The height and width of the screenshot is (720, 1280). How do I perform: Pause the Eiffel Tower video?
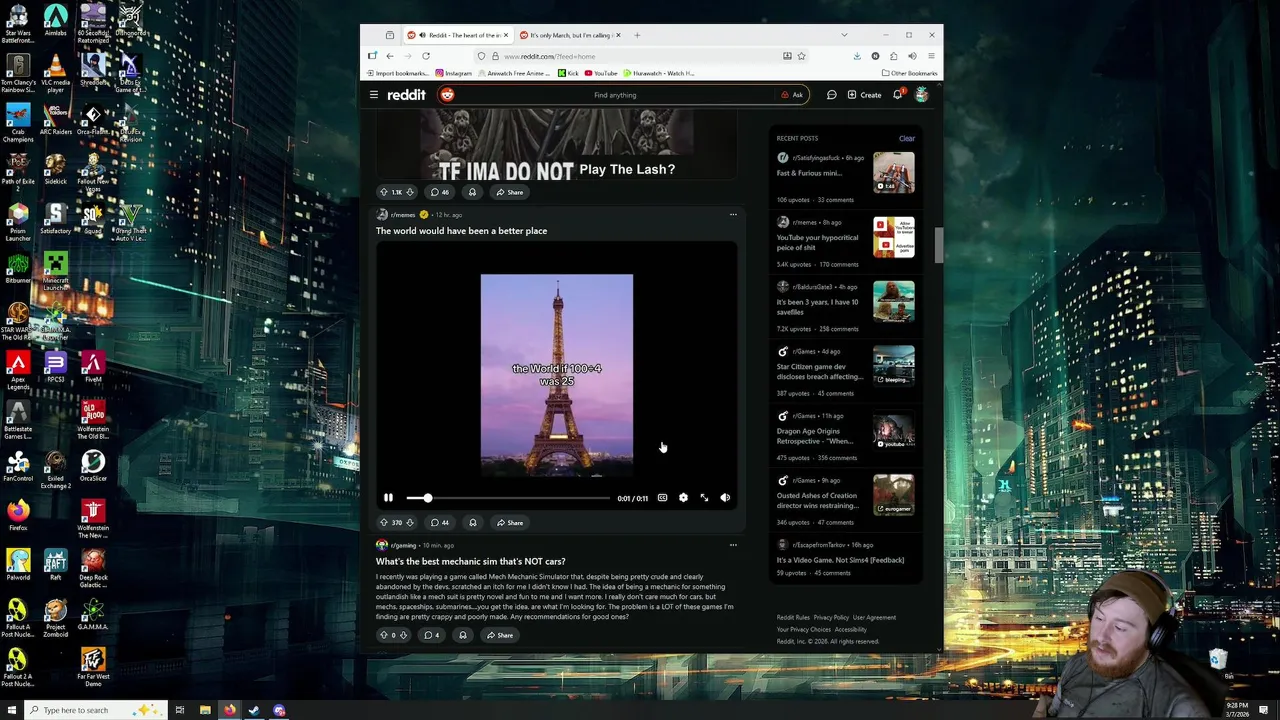click(388, 498)
